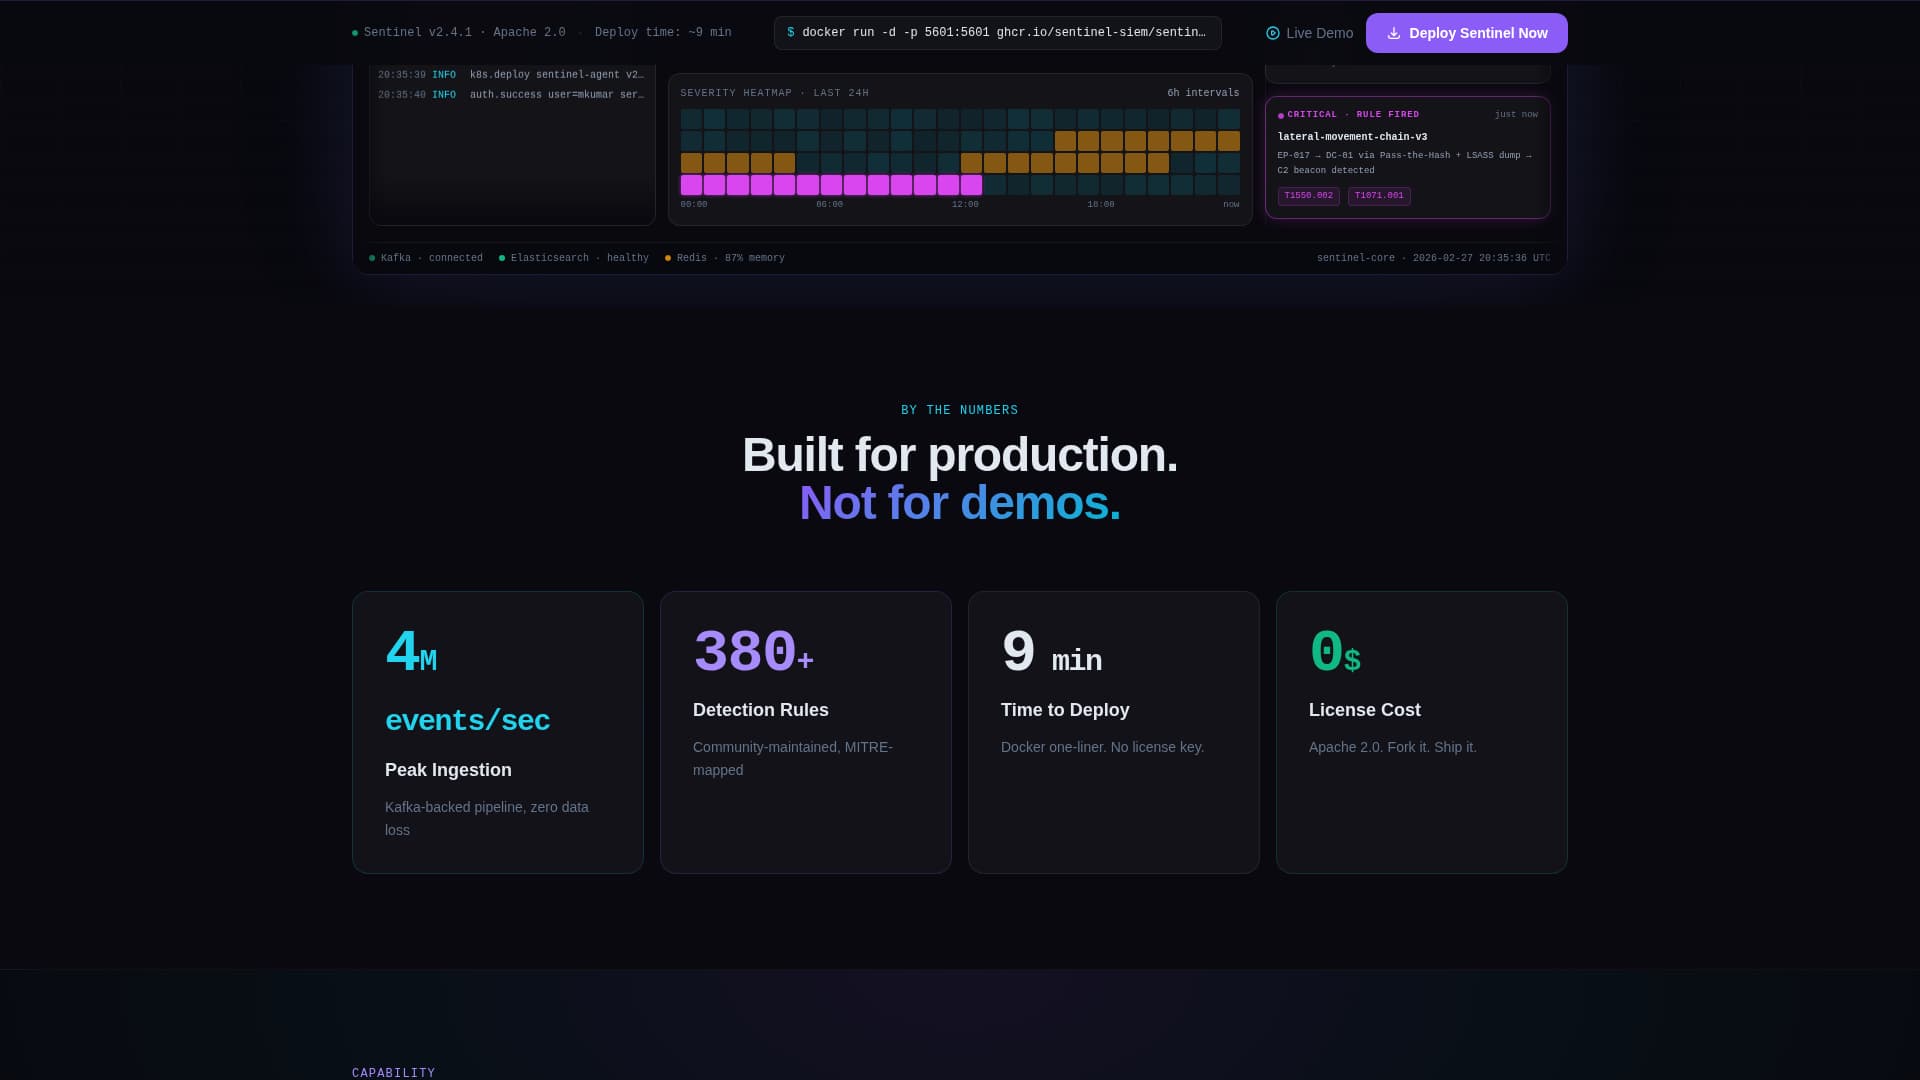Click the SEVERITY HEATMAP LAST 24H title
The height and width of the screenshot is (1080, 1920).
click(774, 93)
